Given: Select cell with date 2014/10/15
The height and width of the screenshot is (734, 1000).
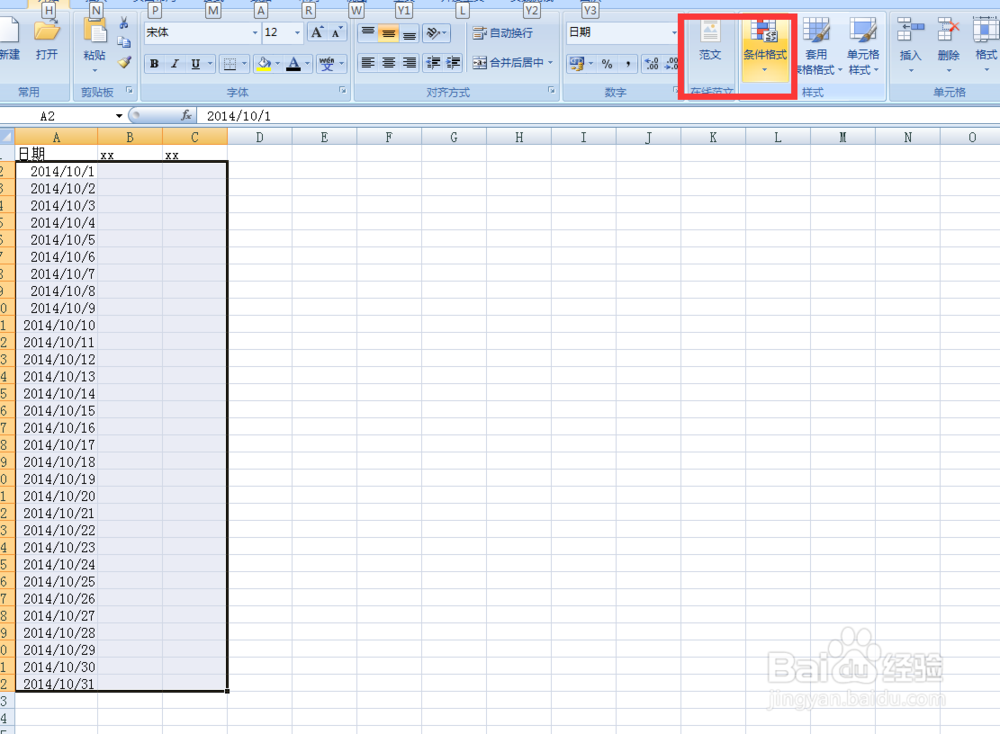Looking at the screenshot, I should click(56, 411).
